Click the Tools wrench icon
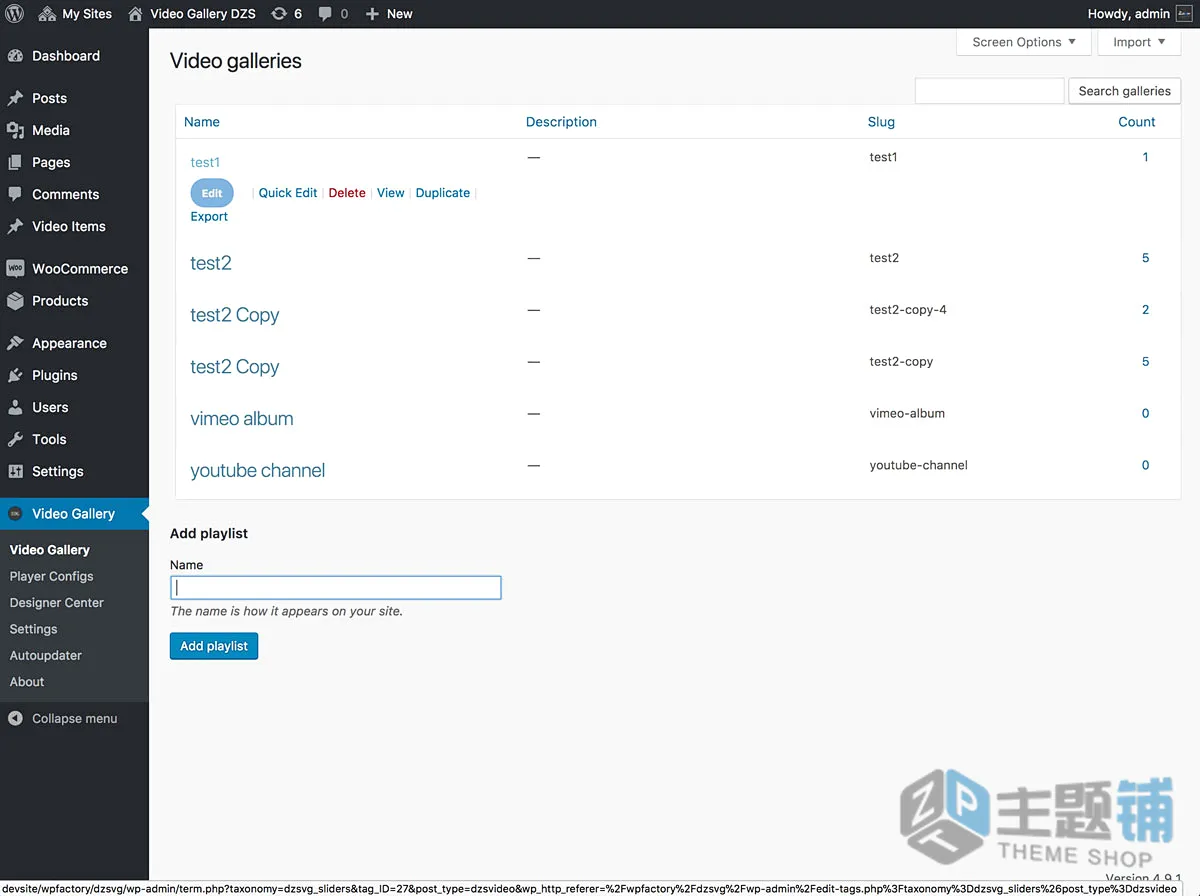 coord(15,439)
